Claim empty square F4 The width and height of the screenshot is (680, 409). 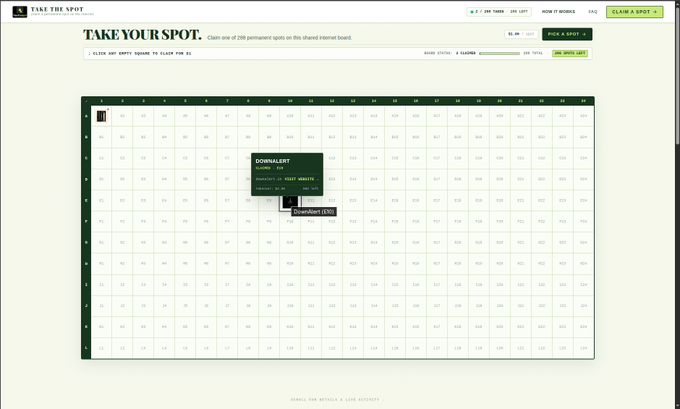click(x=164, y=222)
